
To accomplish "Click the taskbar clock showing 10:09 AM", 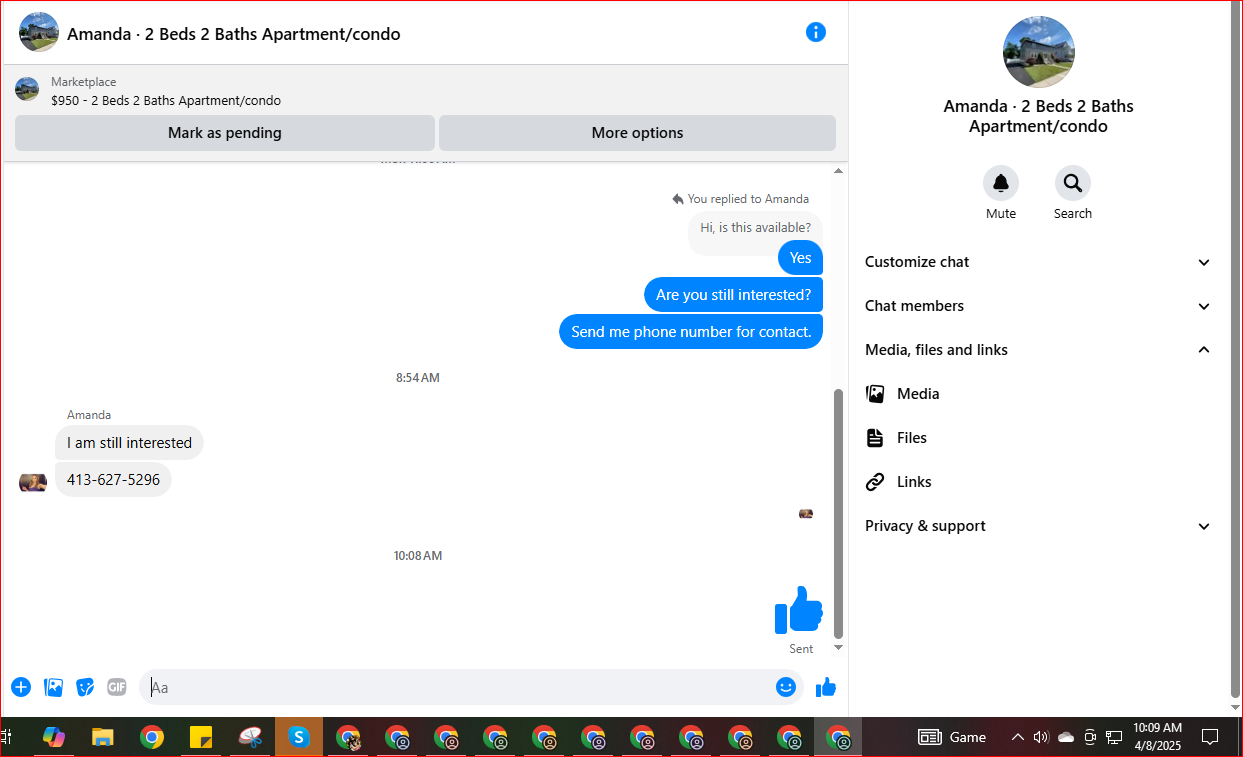I will (x=1157, y=737).
